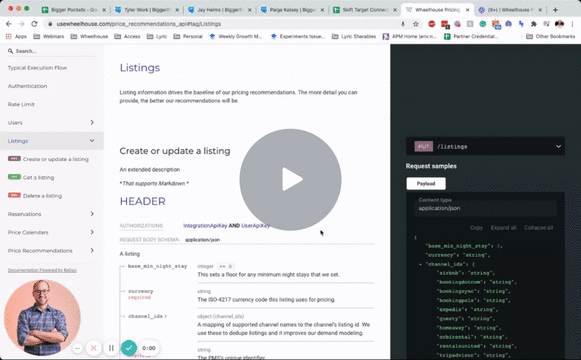Open Authentication section

click(27, 86)
